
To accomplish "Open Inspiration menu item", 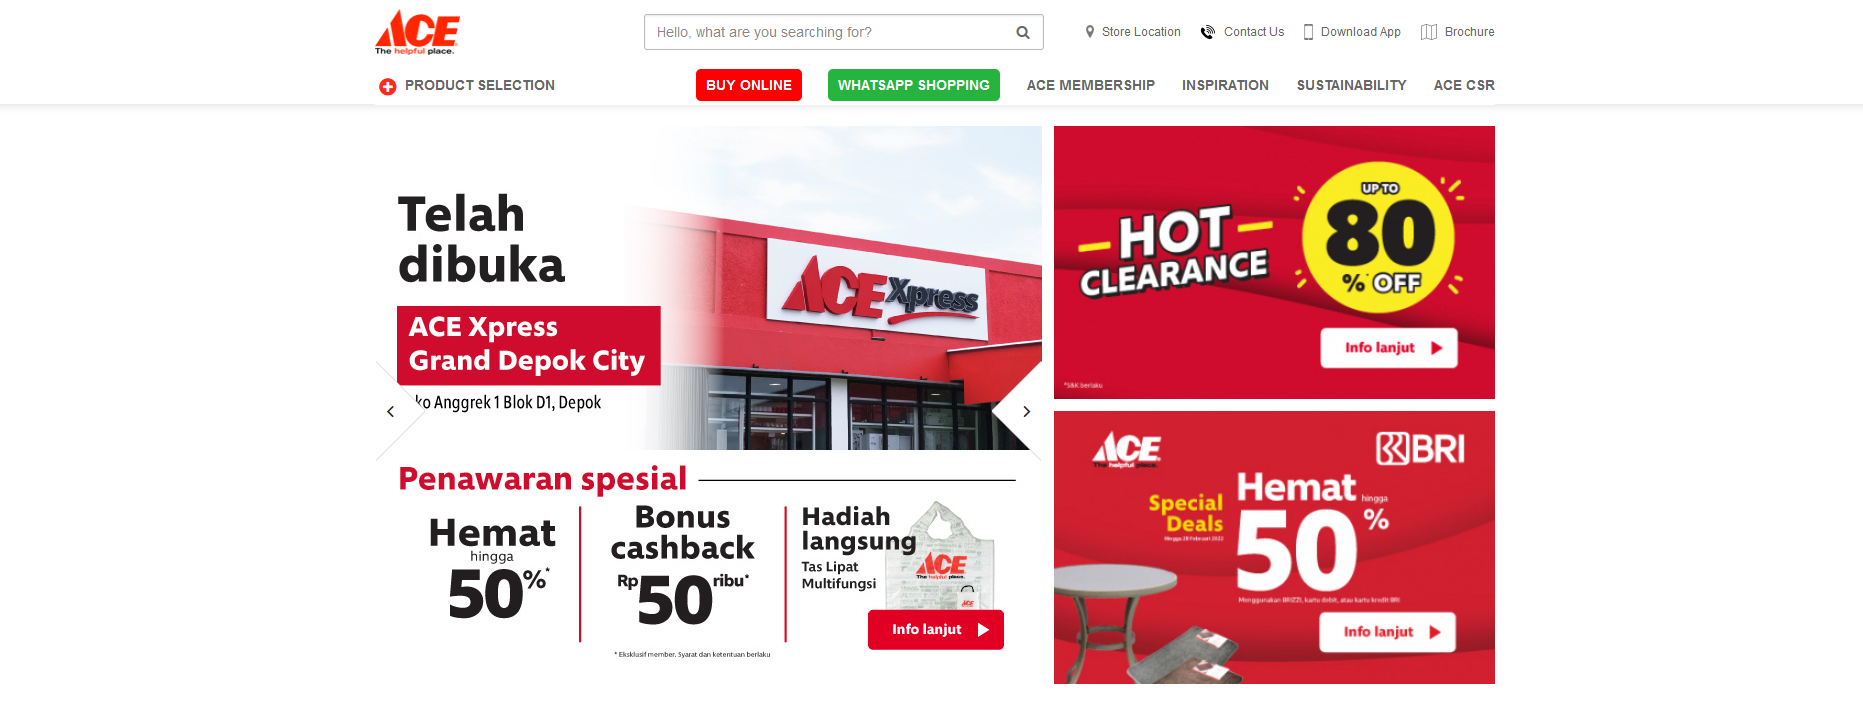I will click(1225, 85).
